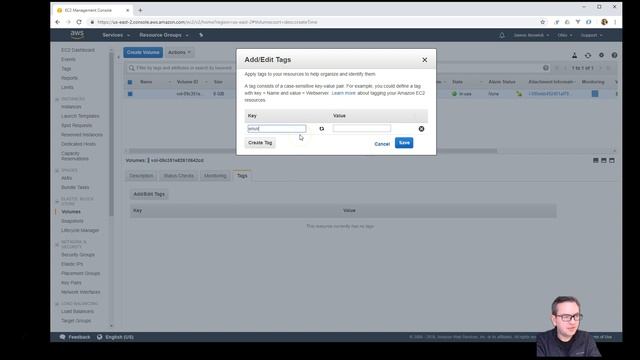The width and height of the screenshot is (640, 360).
Task: Open Elastic IPs in the sidebar
Action: click(x=72, y=264)
